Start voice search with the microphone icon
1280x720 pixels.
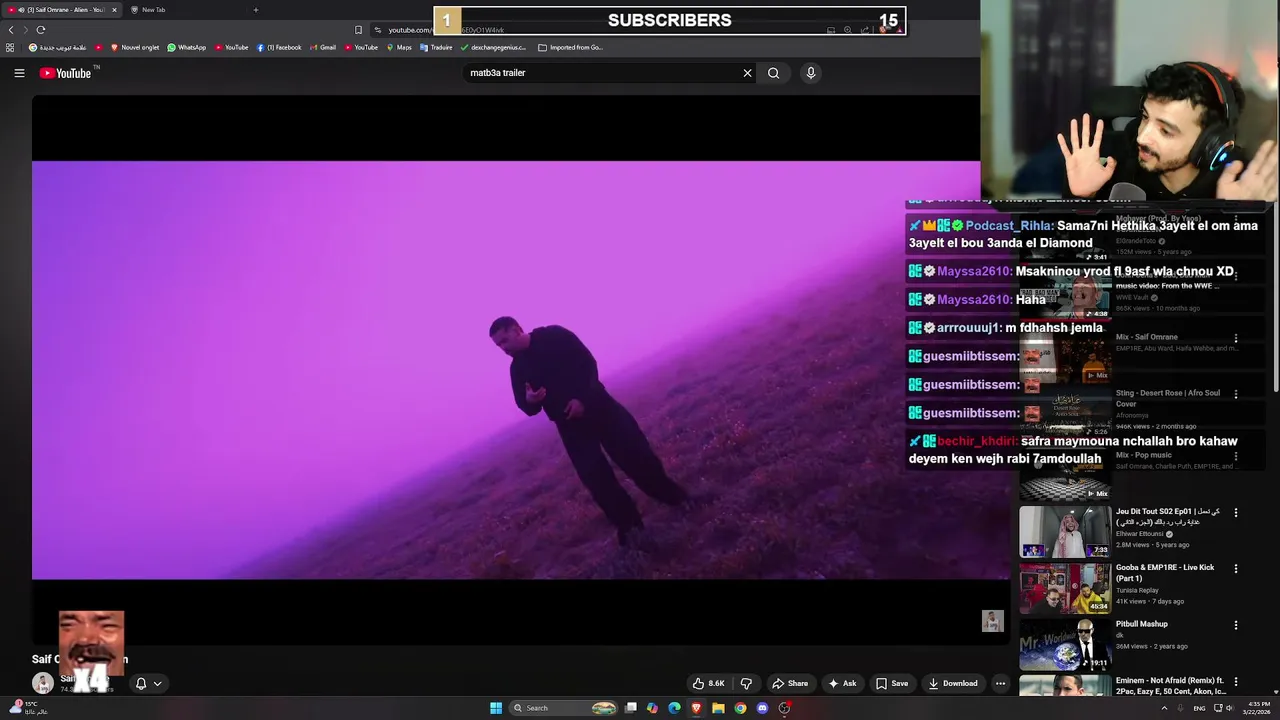pyautogui.click(x=811, y=73)
